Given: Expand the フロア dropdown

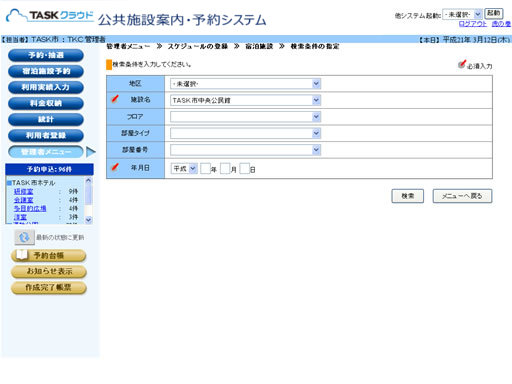Looking at the screenshot, I should click(245, 117).
